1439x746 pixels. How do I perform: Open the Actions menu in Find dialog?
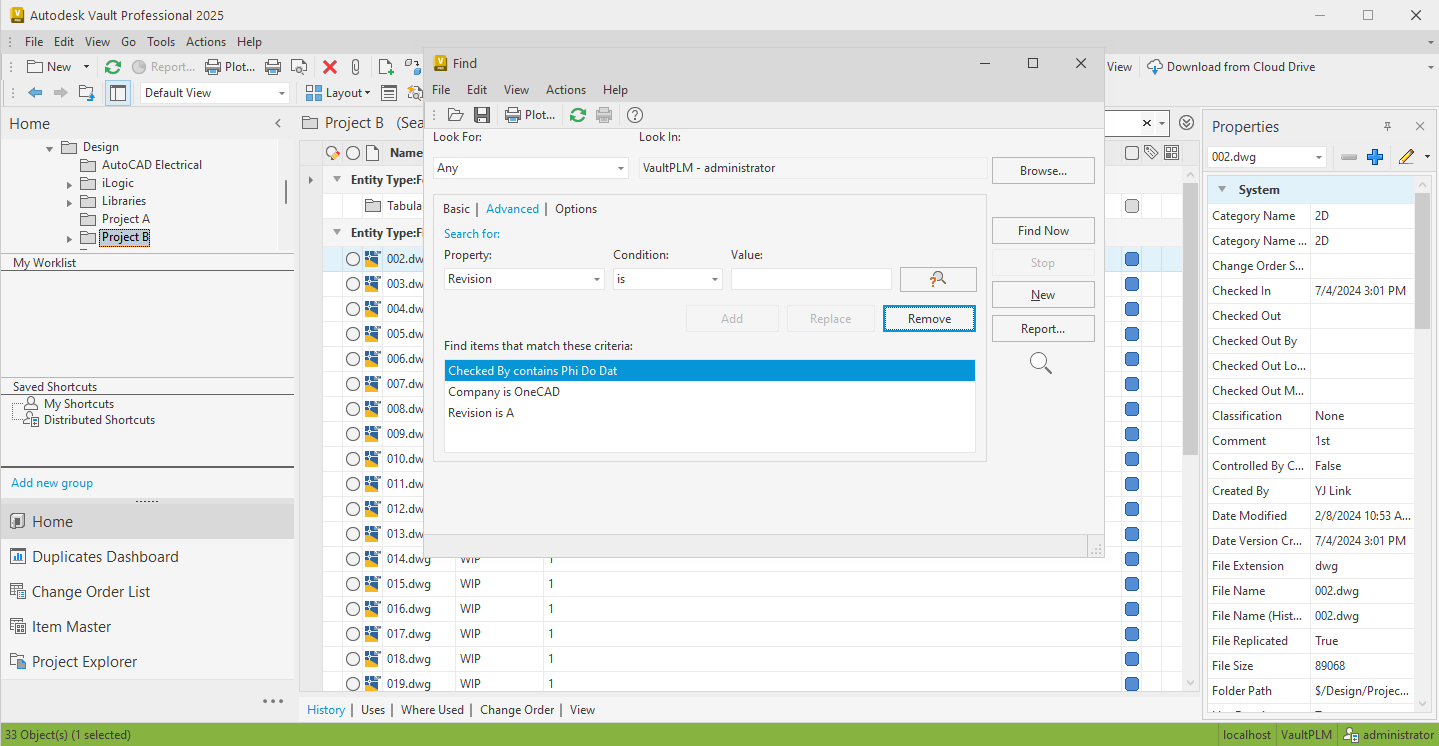click(566, 90)
